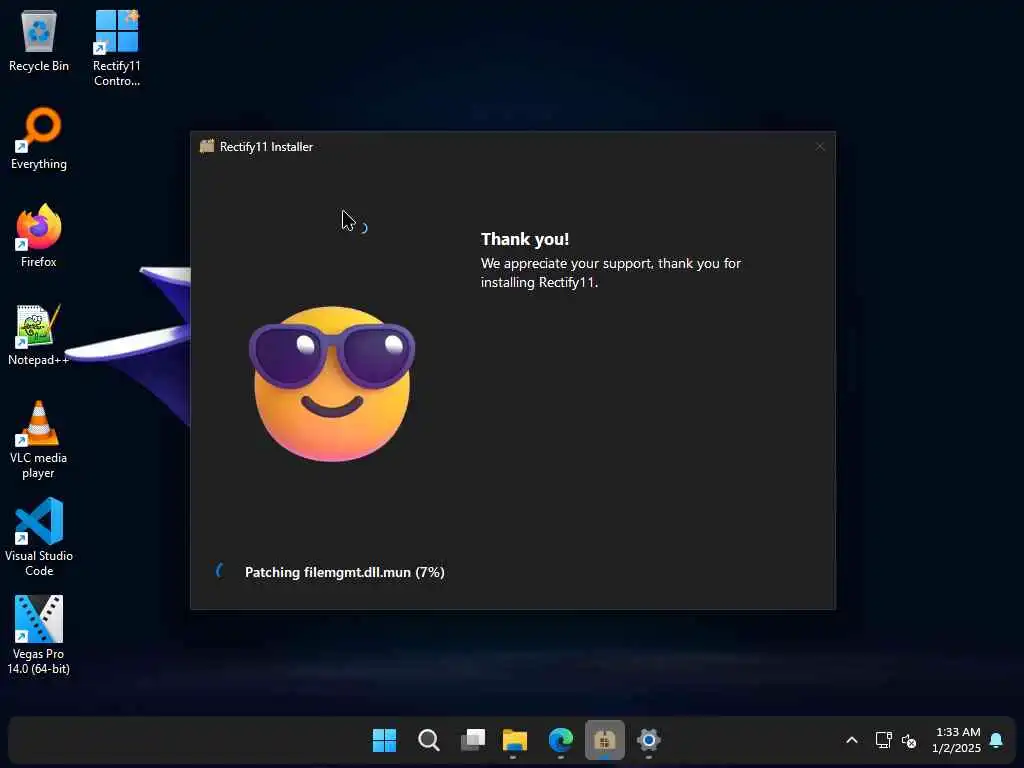Open taskbar Search
Image resolution: width=1024 pixels, height=768 pixels.
point(428,740)
